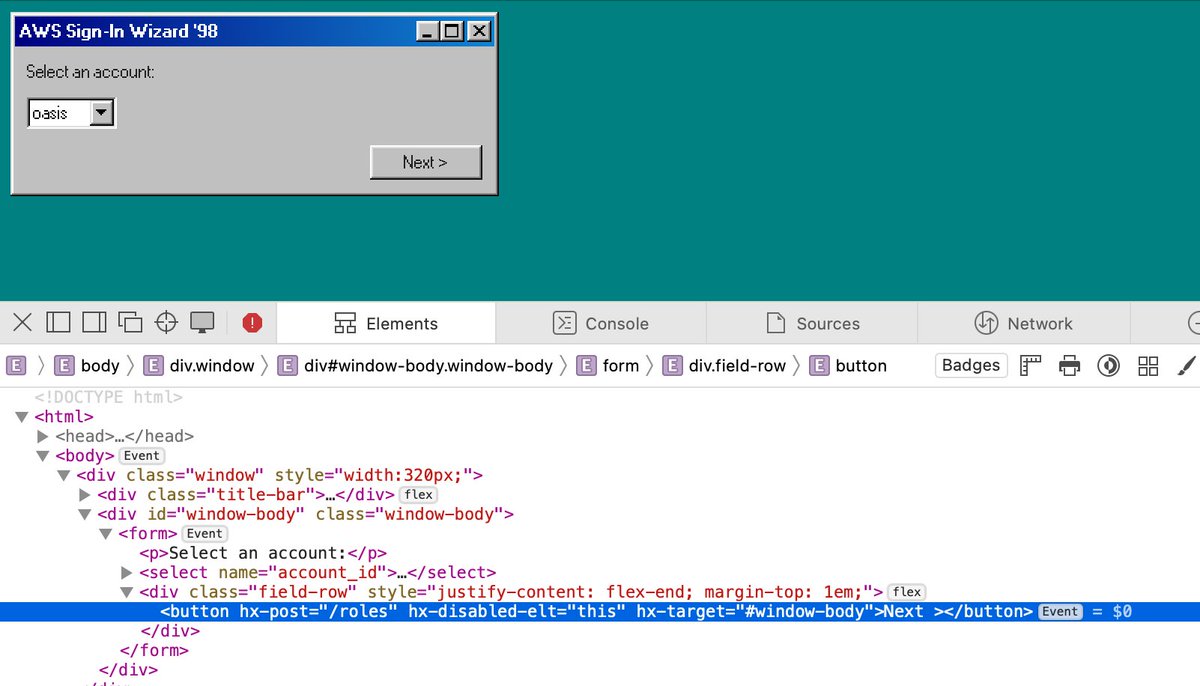
Task: Open the Badges options button
Action: pyautogui.click(x=971, y=365)
